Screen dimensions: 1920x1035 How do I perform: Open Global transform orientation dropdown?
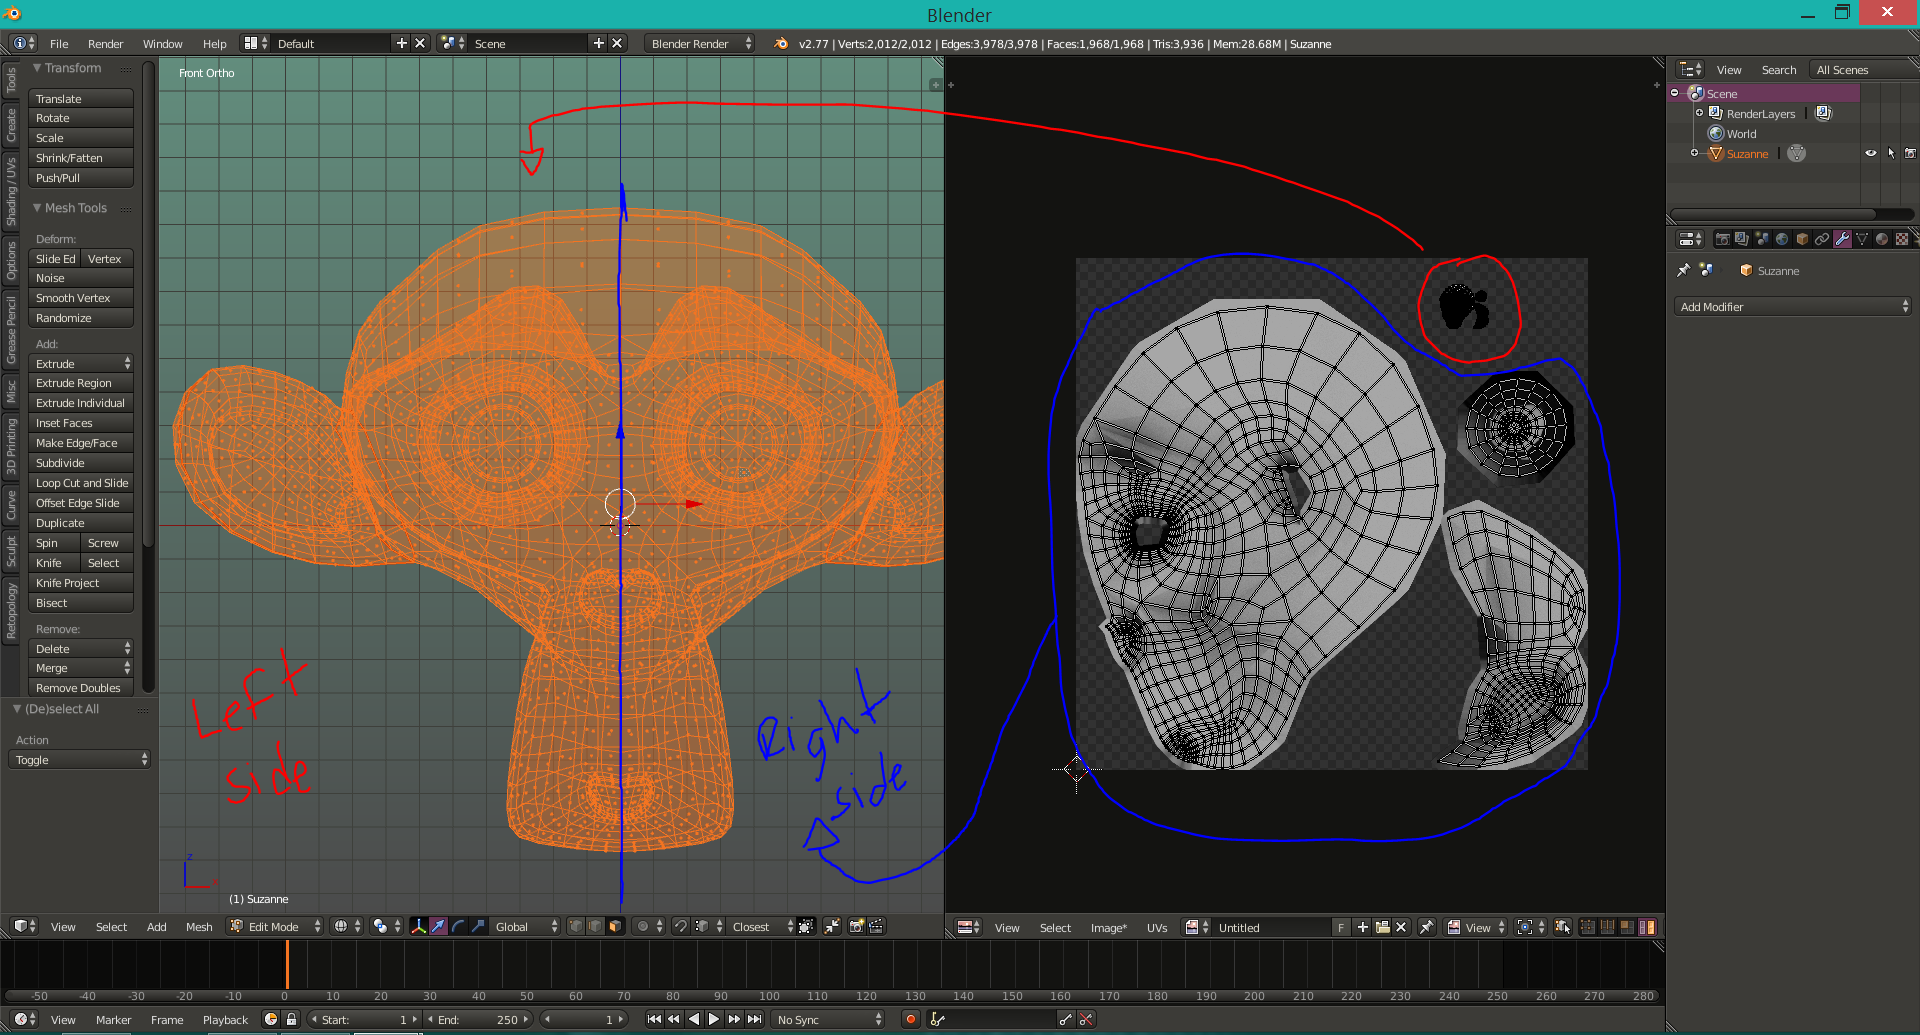coord(526,926)
